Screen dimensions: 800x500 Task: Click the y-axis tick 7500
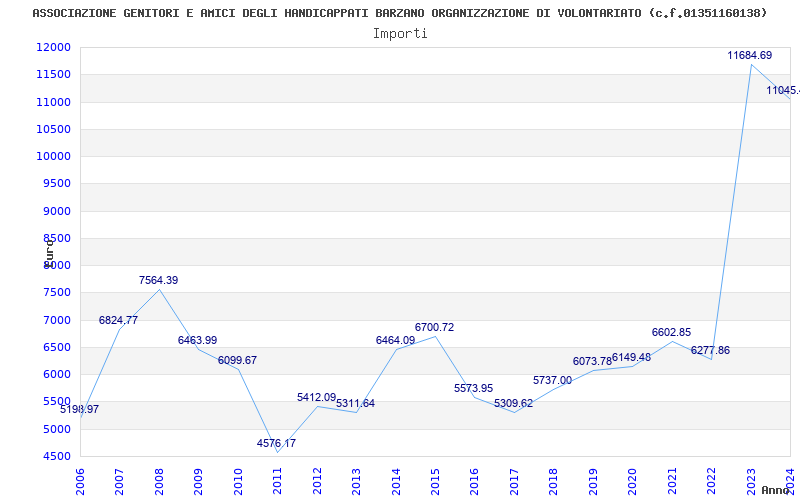coord(57,293)
